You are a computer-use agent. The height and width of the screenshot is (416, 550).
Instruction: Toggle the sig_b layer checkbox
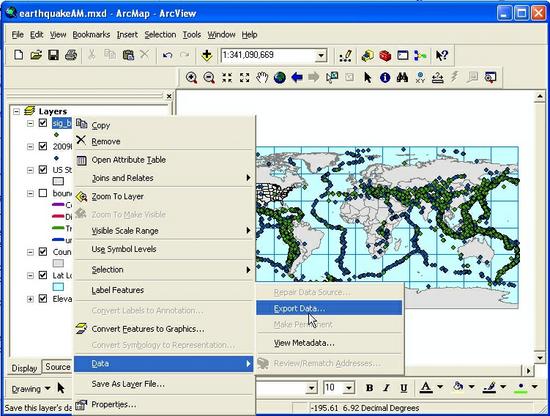pos(43,123)
